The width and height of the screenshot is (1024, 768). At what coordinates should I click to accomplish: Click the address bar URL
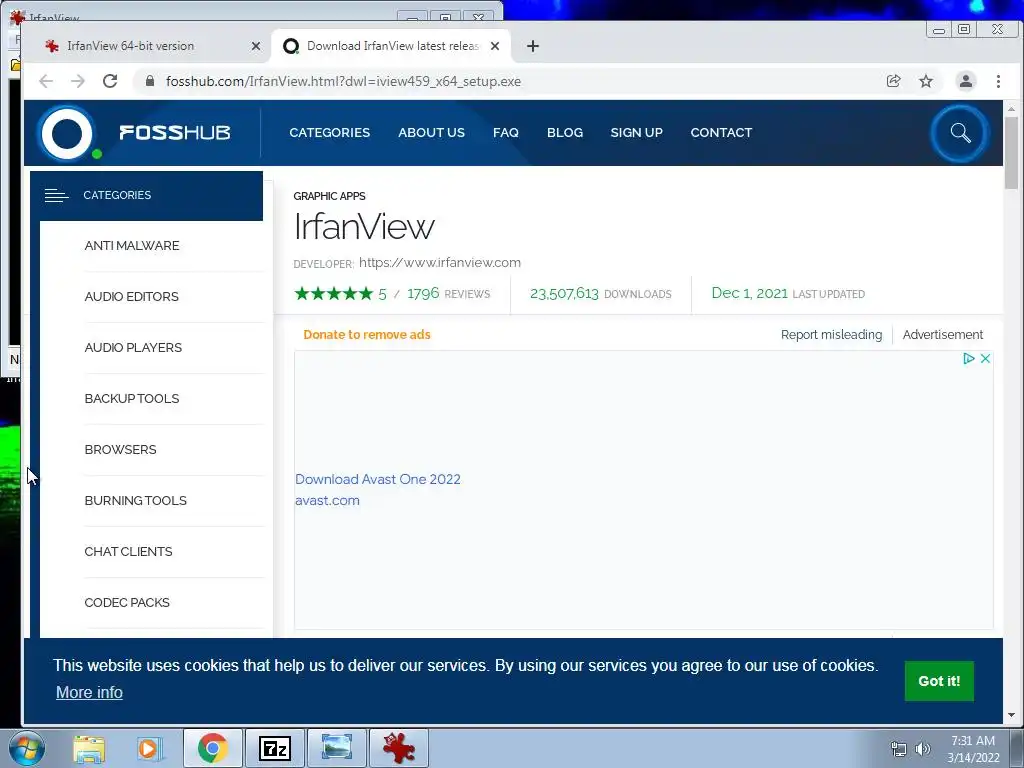pos(343,82)
